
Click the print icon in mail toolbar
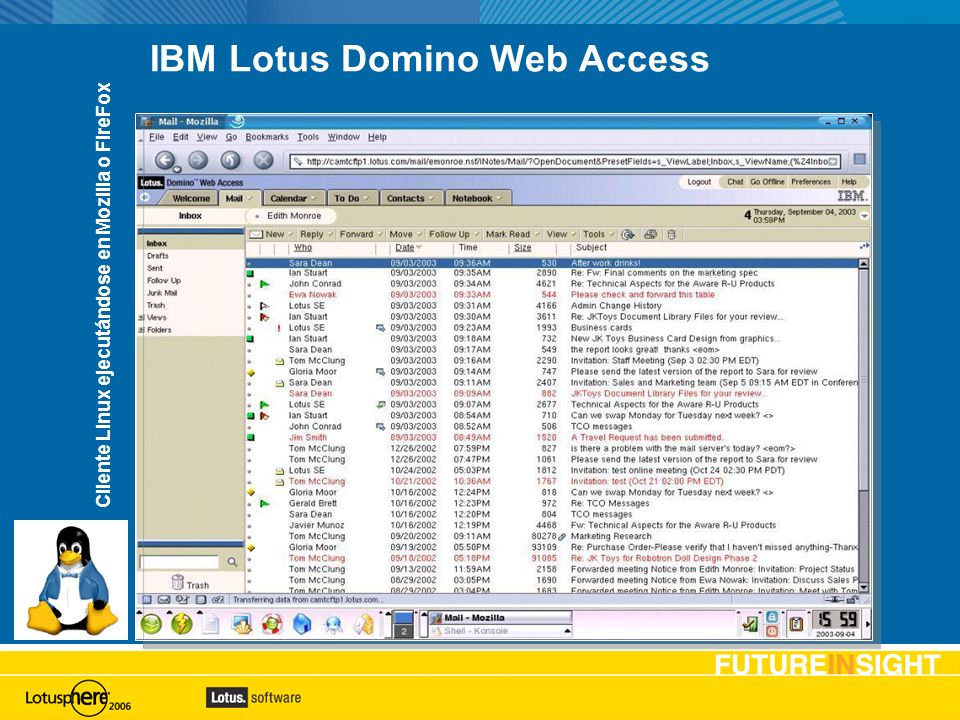coord(650,234)
